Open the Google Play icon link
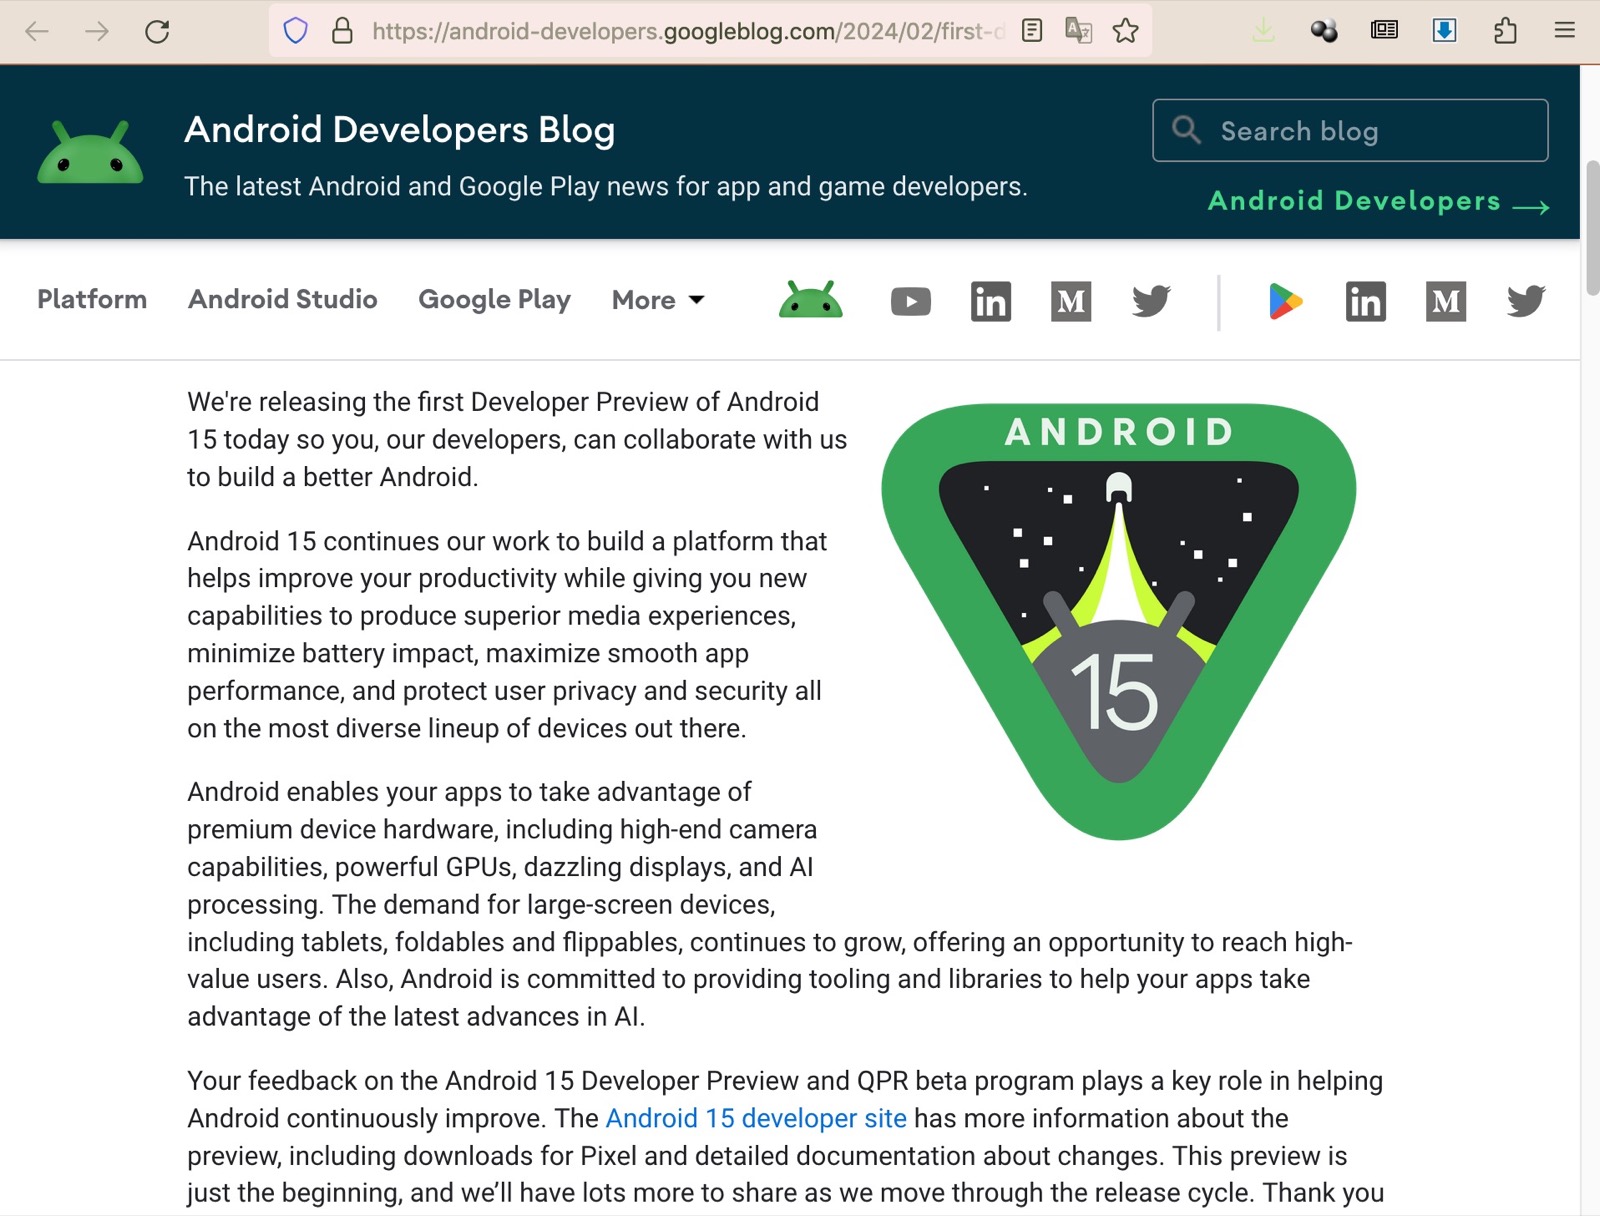This screenshot has width=1600, height=1216. point(1285,301)
